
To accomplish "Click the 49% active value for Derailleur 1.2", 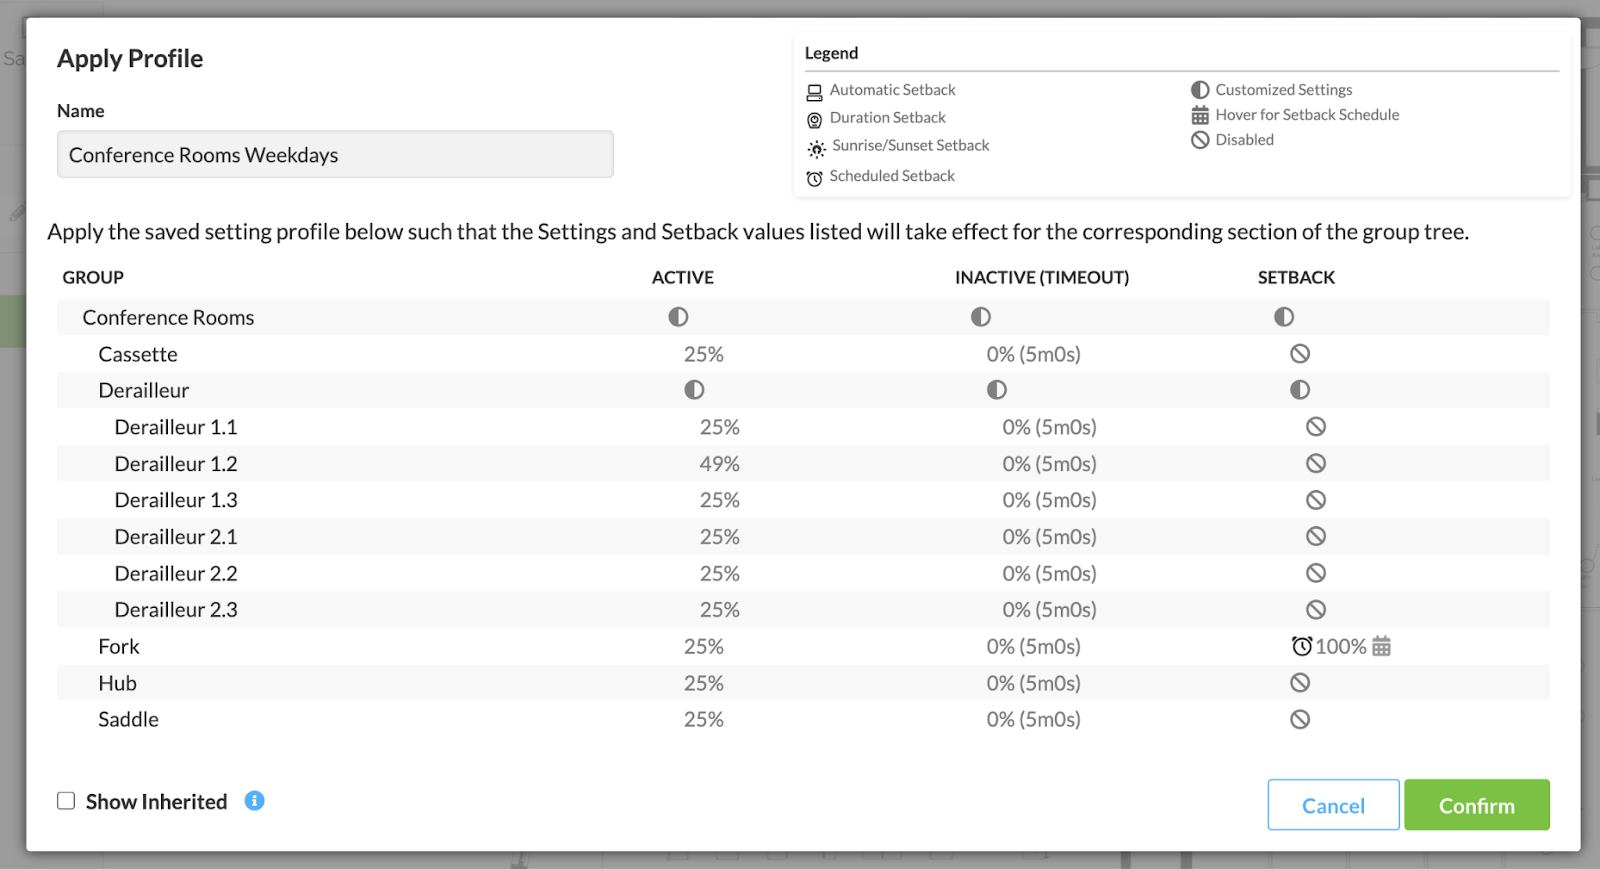I will [x=719, y=464].
